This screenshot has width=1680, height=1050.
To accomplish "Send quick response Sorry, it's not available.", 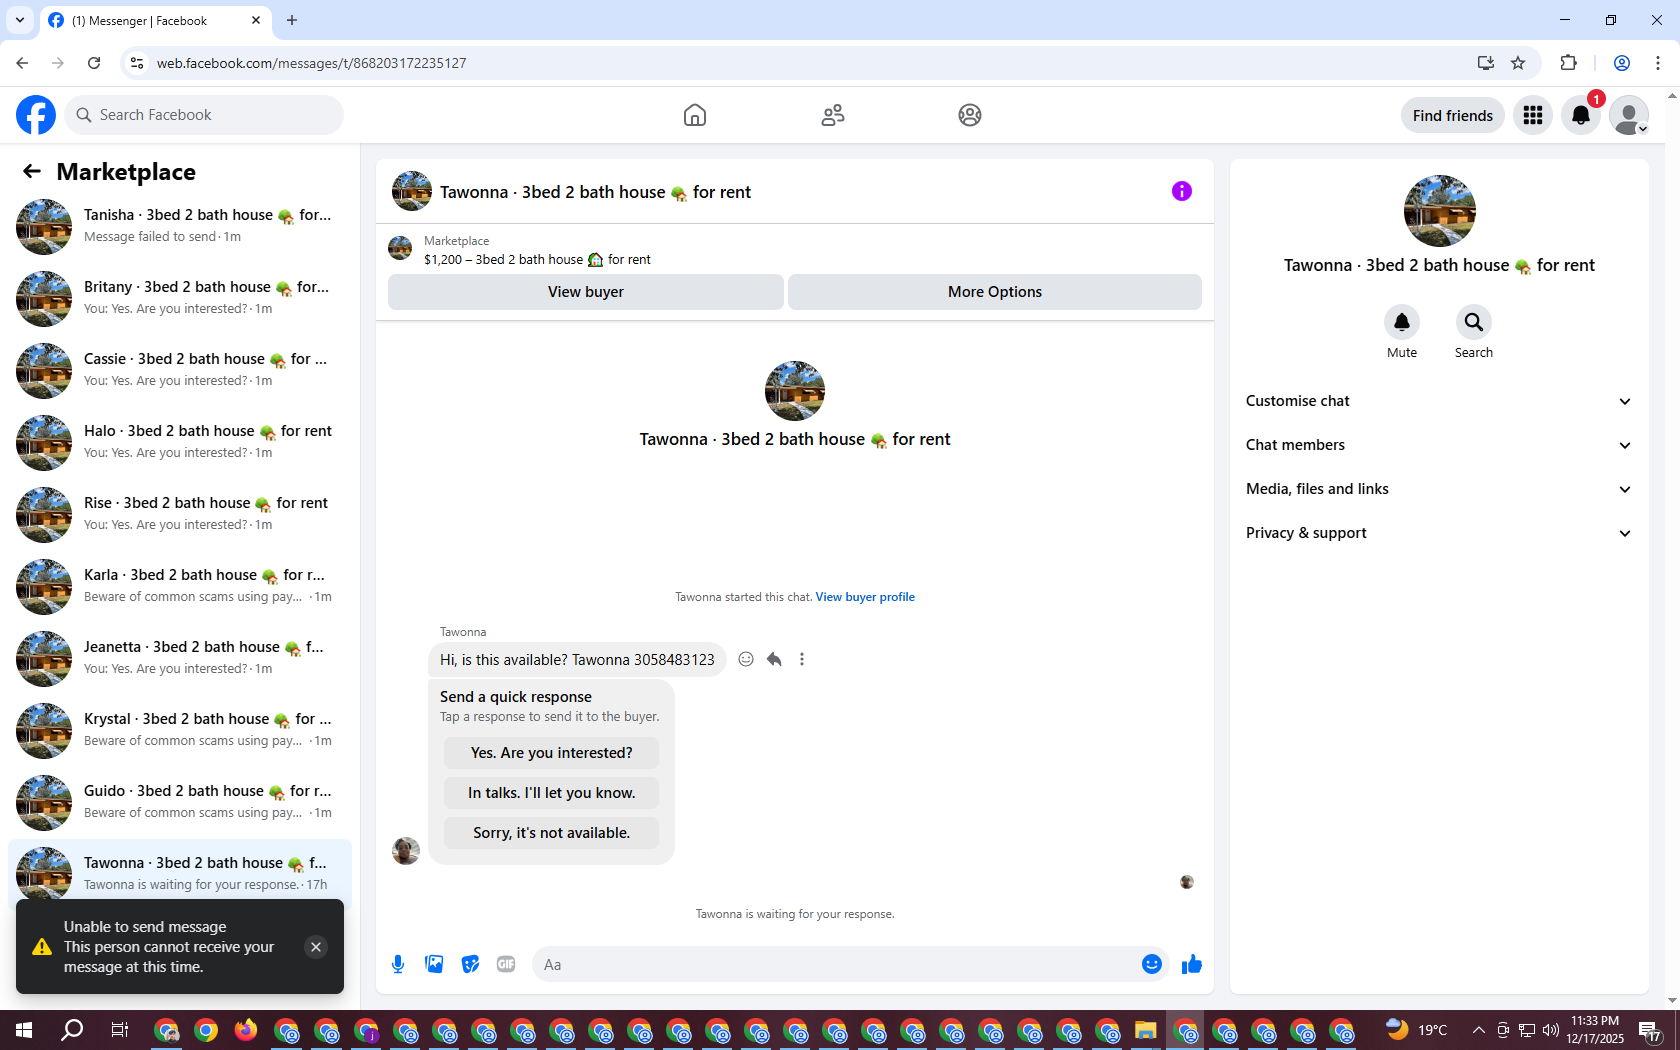I will click(x=552, y=833).
